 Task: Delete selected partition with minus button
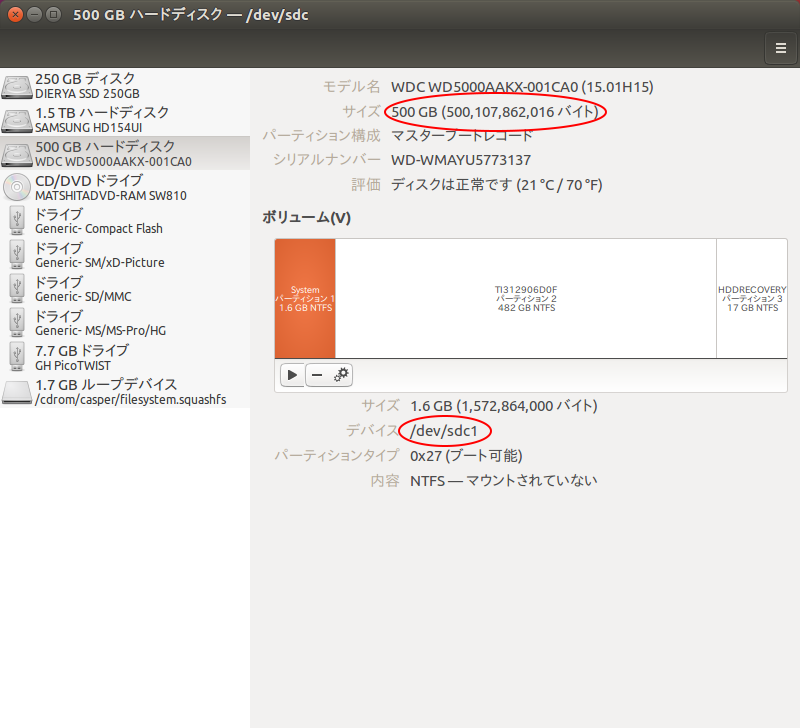coord(317,375)
